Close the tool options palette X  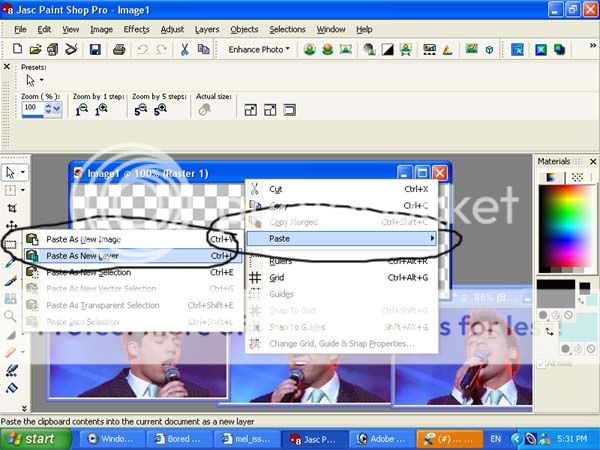[7, 67]
